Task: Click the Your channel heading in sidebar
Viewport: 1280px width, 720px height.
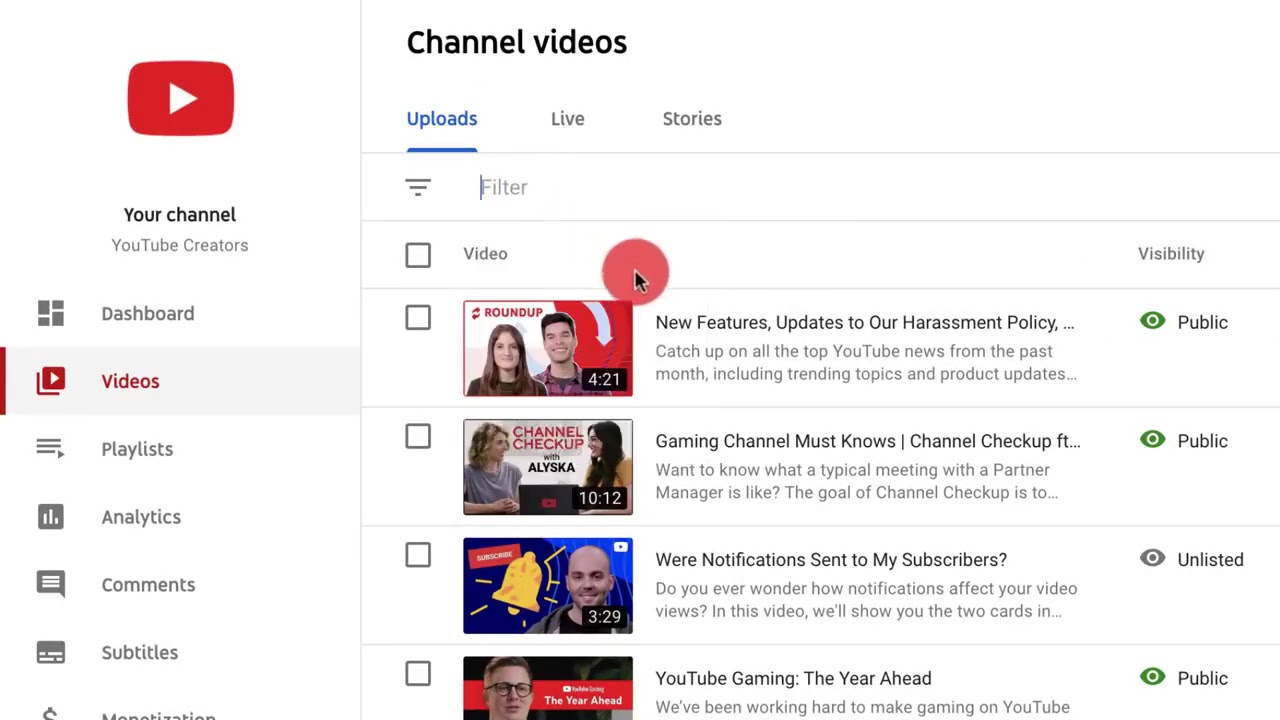Action: [x=180, y=215]
